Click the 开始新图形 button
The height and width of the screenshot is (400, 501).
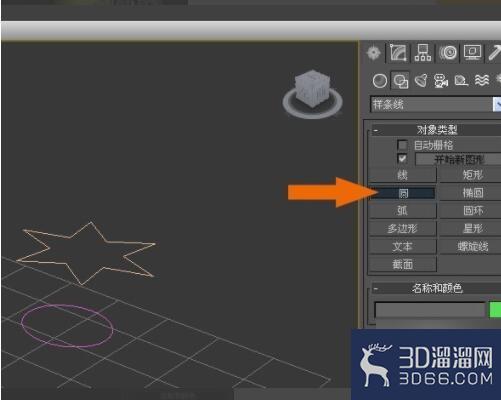[x=458, y=159]
